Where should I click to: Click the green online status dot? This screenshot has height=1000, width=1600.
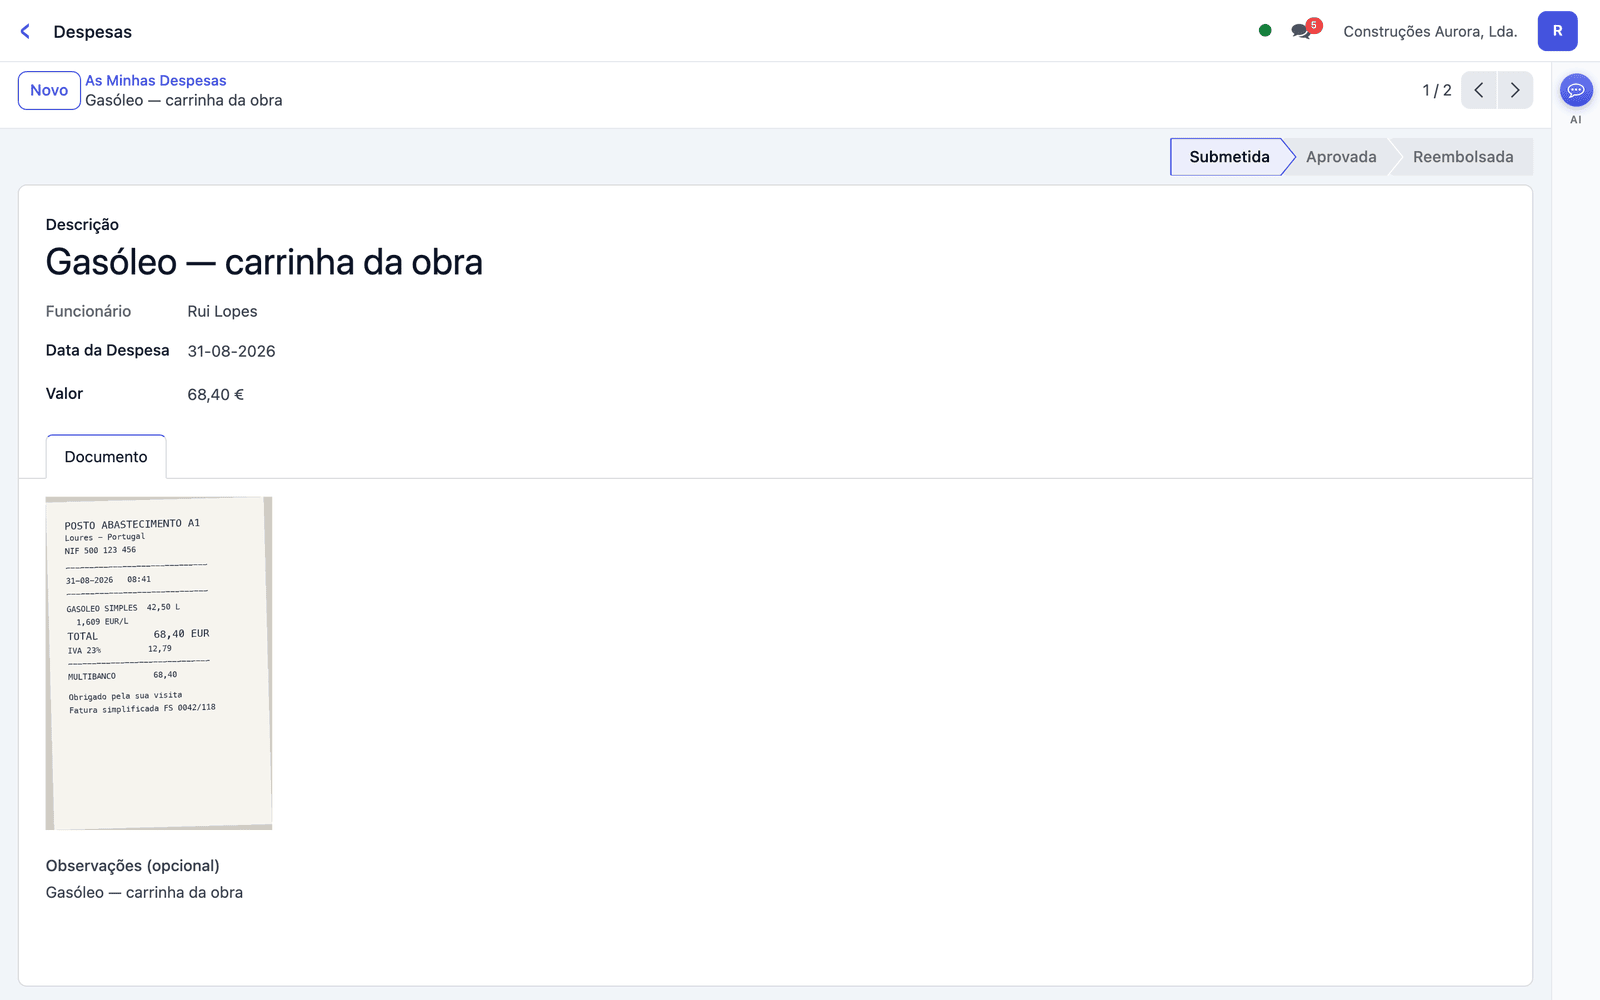tap(1265, 30)
